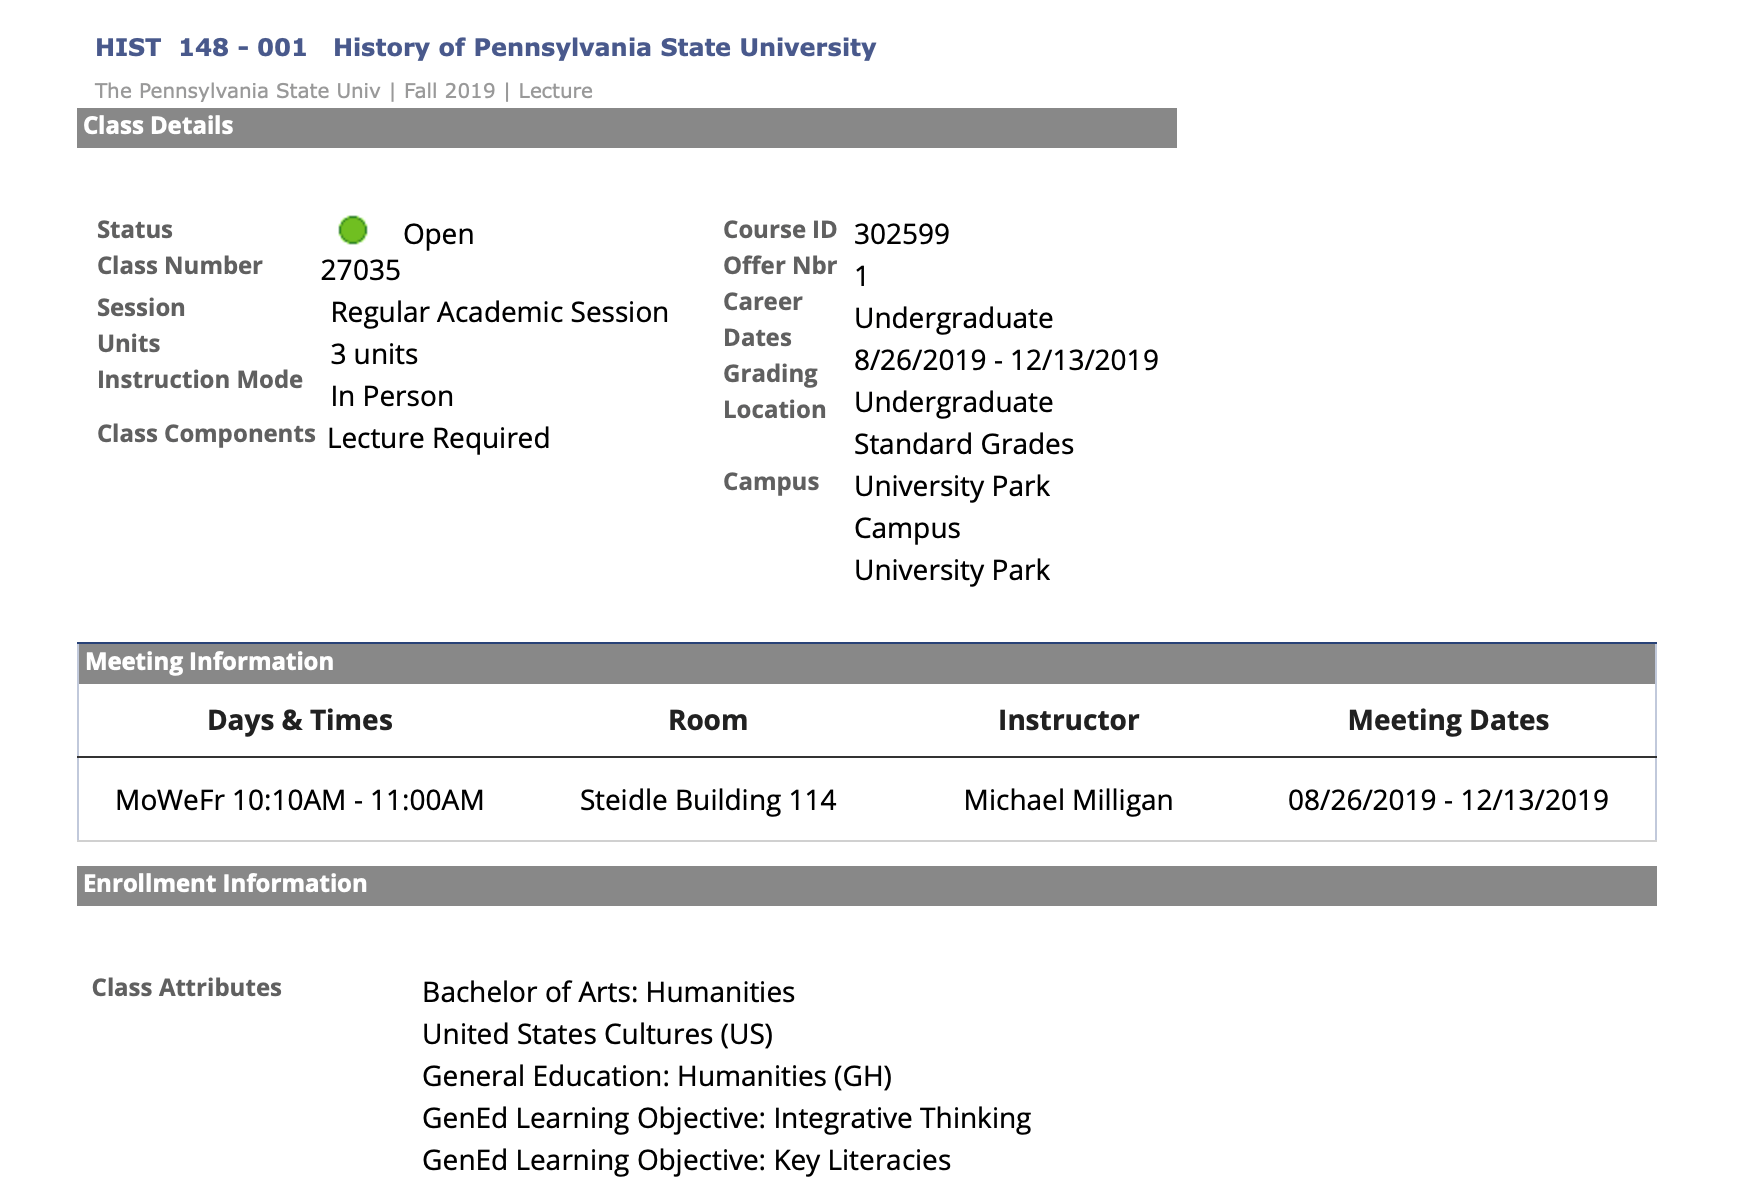
Task: Click the 'Location' field label
Action: tap(775, 410)
